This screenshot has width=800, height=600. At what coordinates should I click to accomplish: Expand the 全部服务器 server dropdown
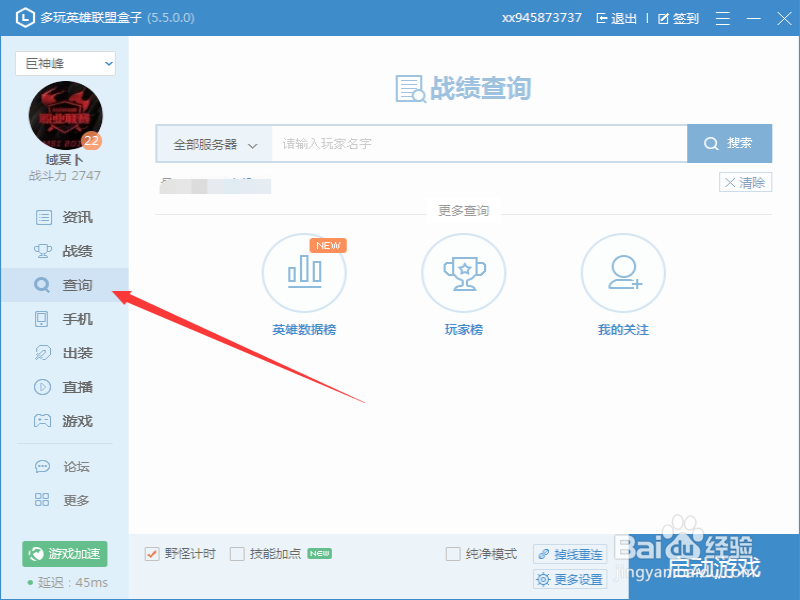(214, 144)
